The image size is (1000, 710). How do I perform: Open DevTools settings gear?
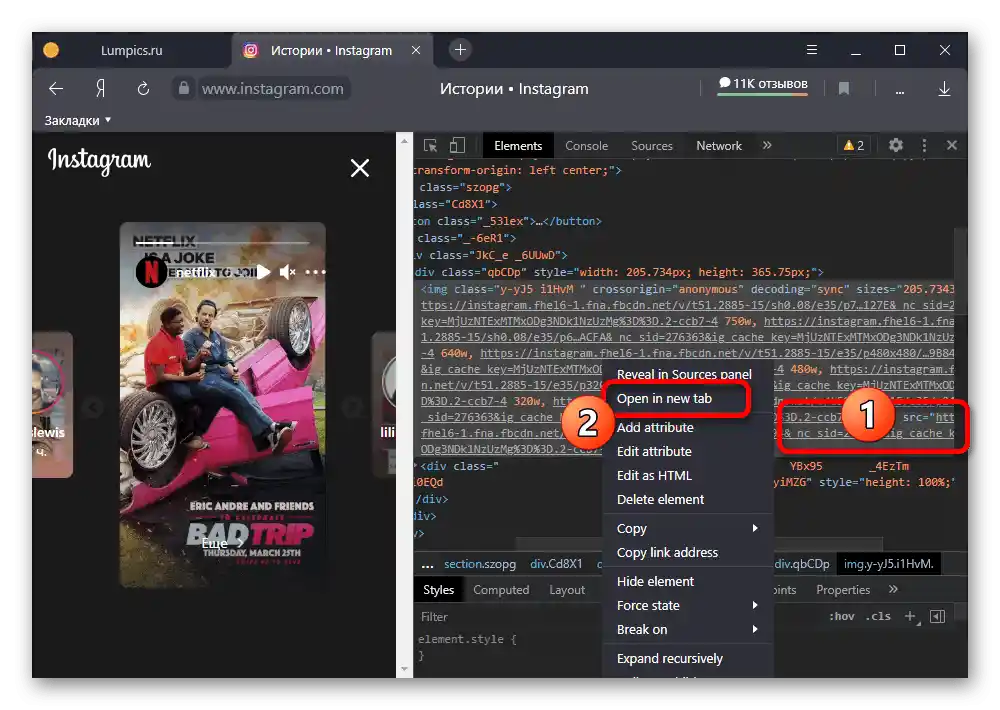coord(895,145)
